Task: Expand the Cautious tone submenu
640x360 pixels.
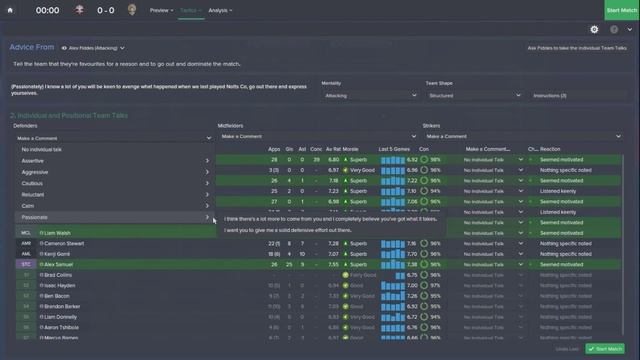Action: point(114,184)
